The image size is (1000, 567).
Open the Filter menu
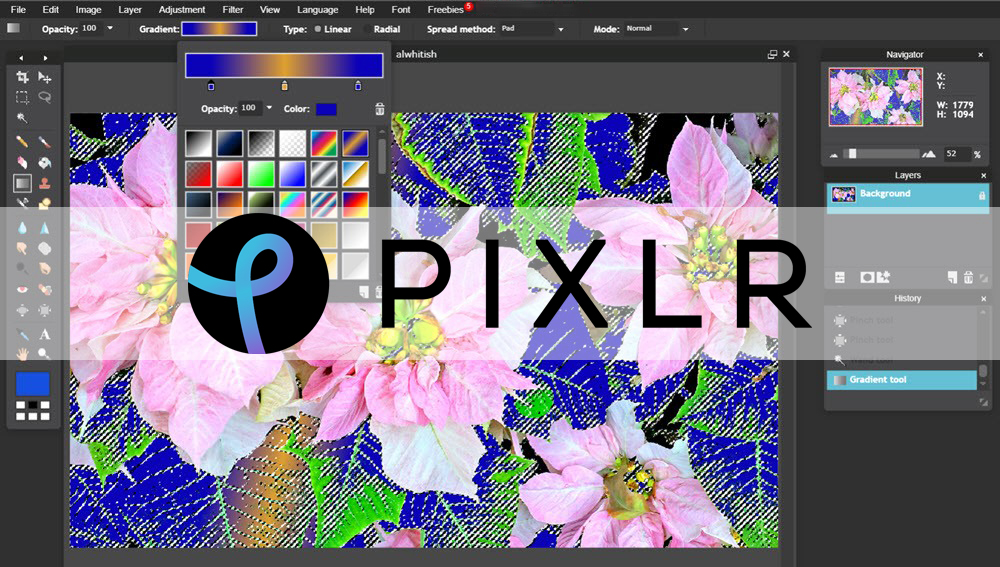click(x=233, y=10)
